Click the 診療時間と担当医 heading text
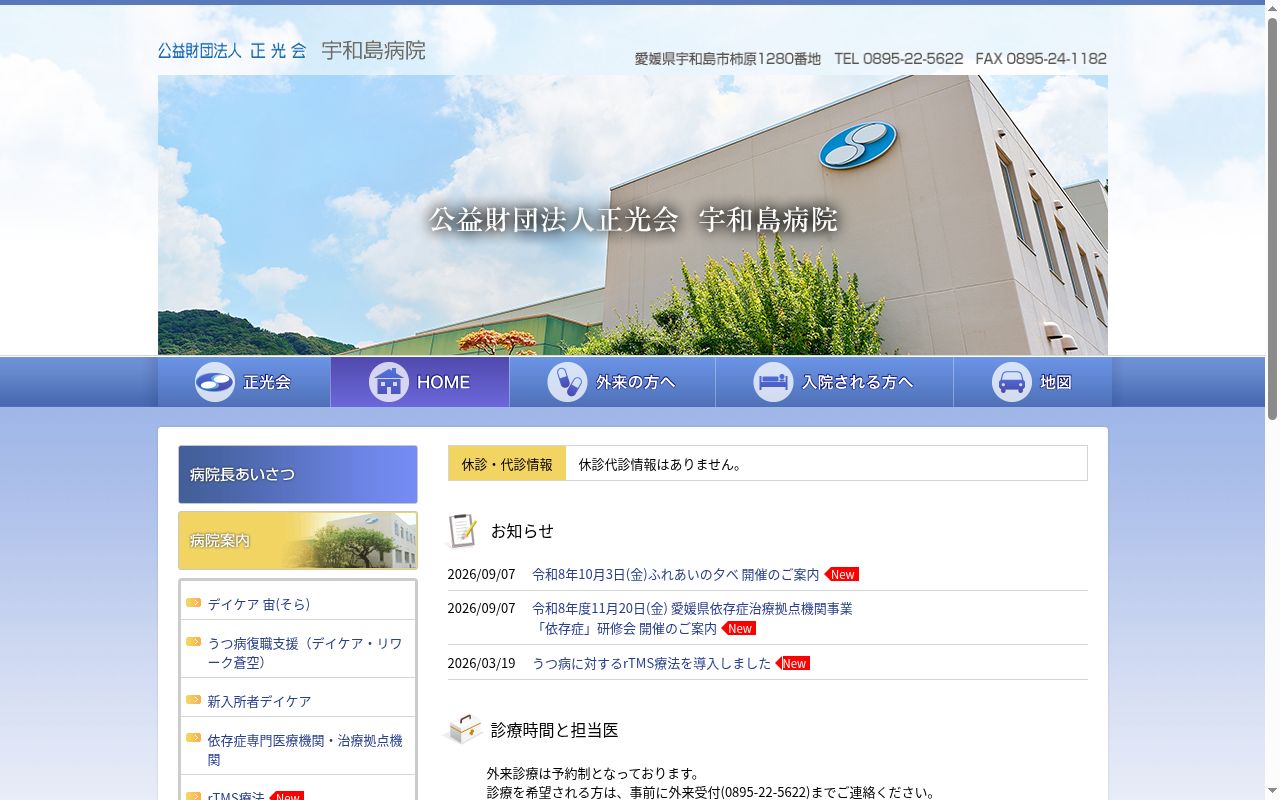This screenshot has width=1280, height=800. click(554, 730)
